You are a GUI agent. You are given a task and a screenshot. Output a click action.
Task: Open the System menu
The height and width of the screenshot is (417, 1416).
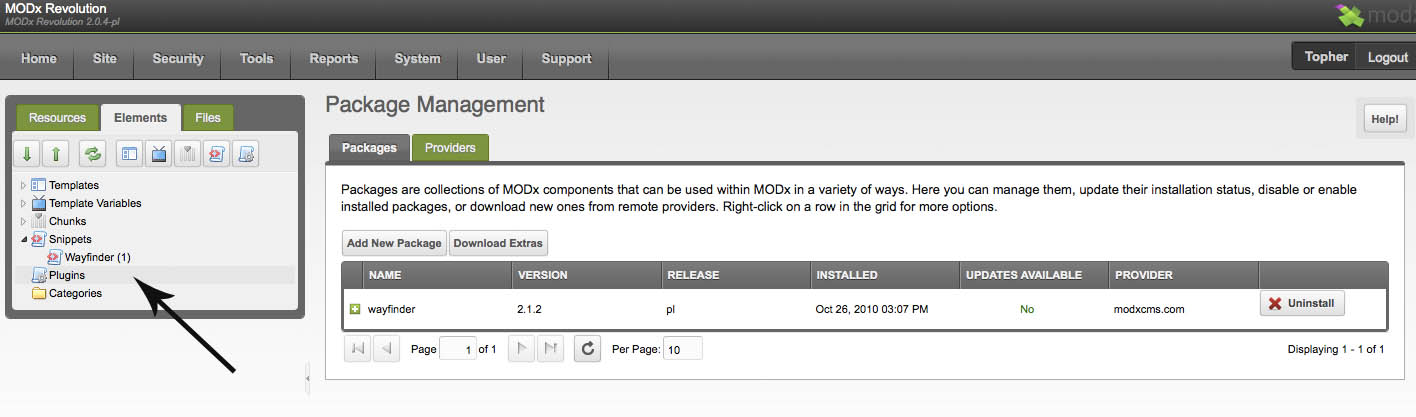point(417,58)
